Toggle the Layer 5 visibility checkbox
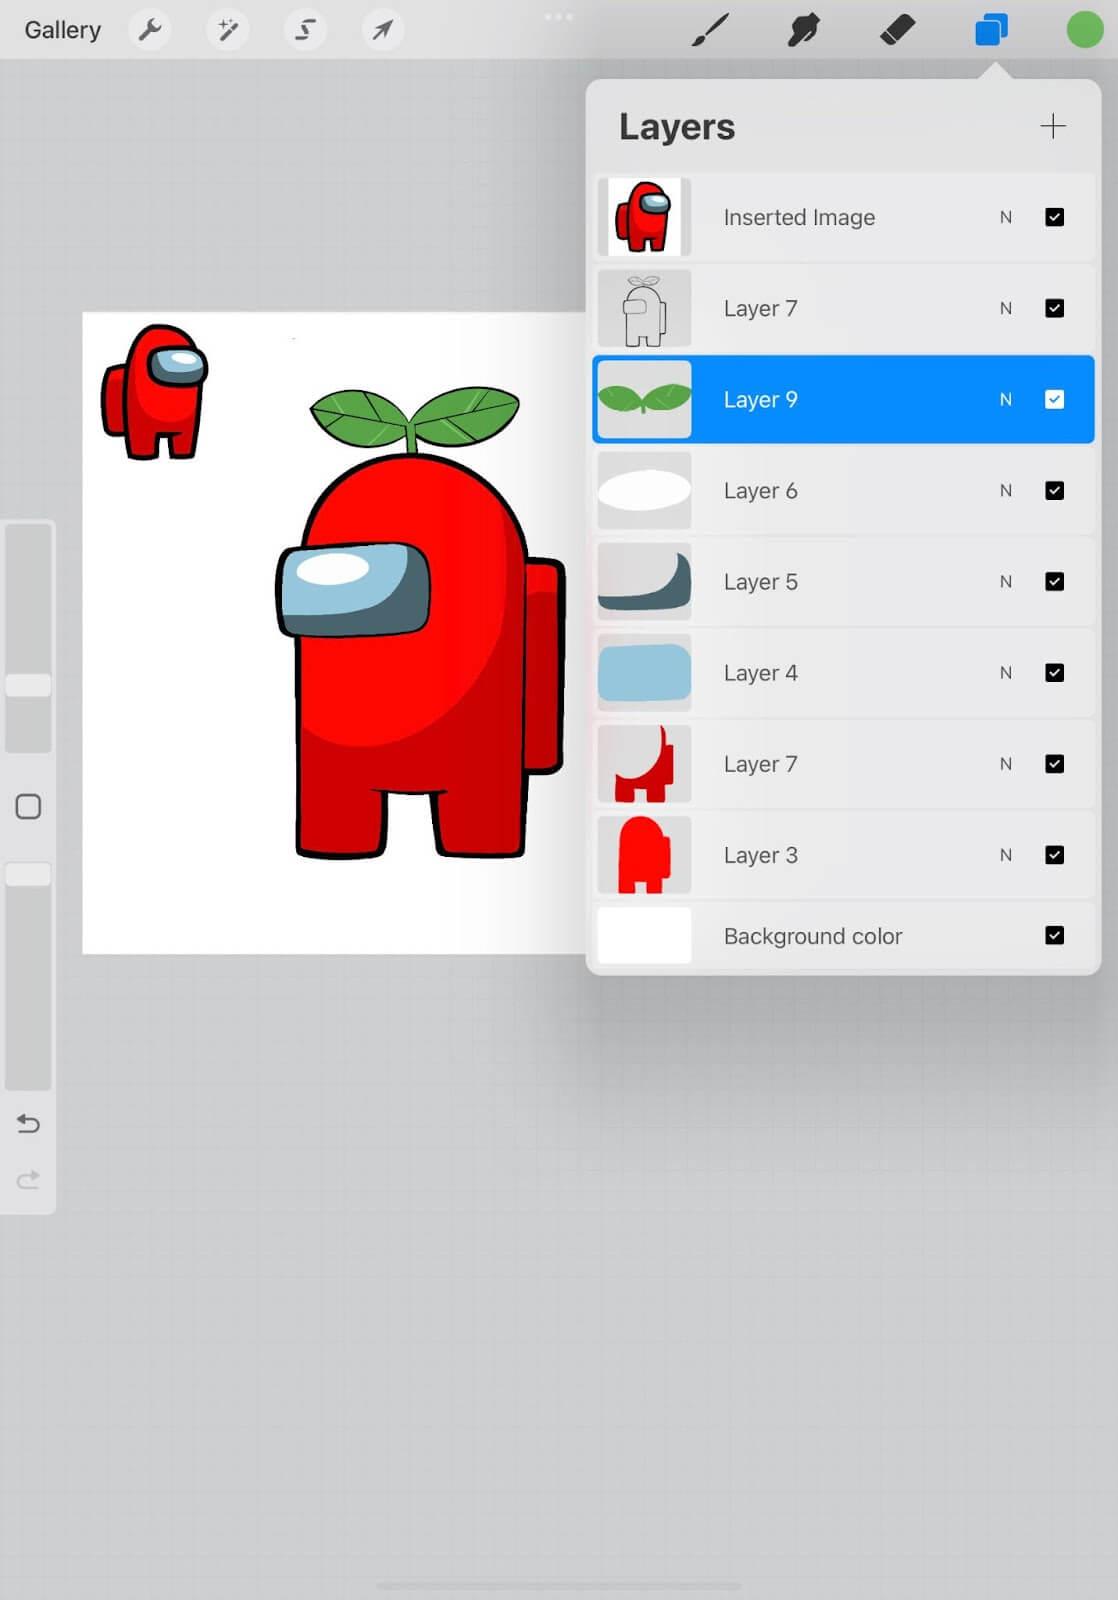 click(x=1054, y=581)
